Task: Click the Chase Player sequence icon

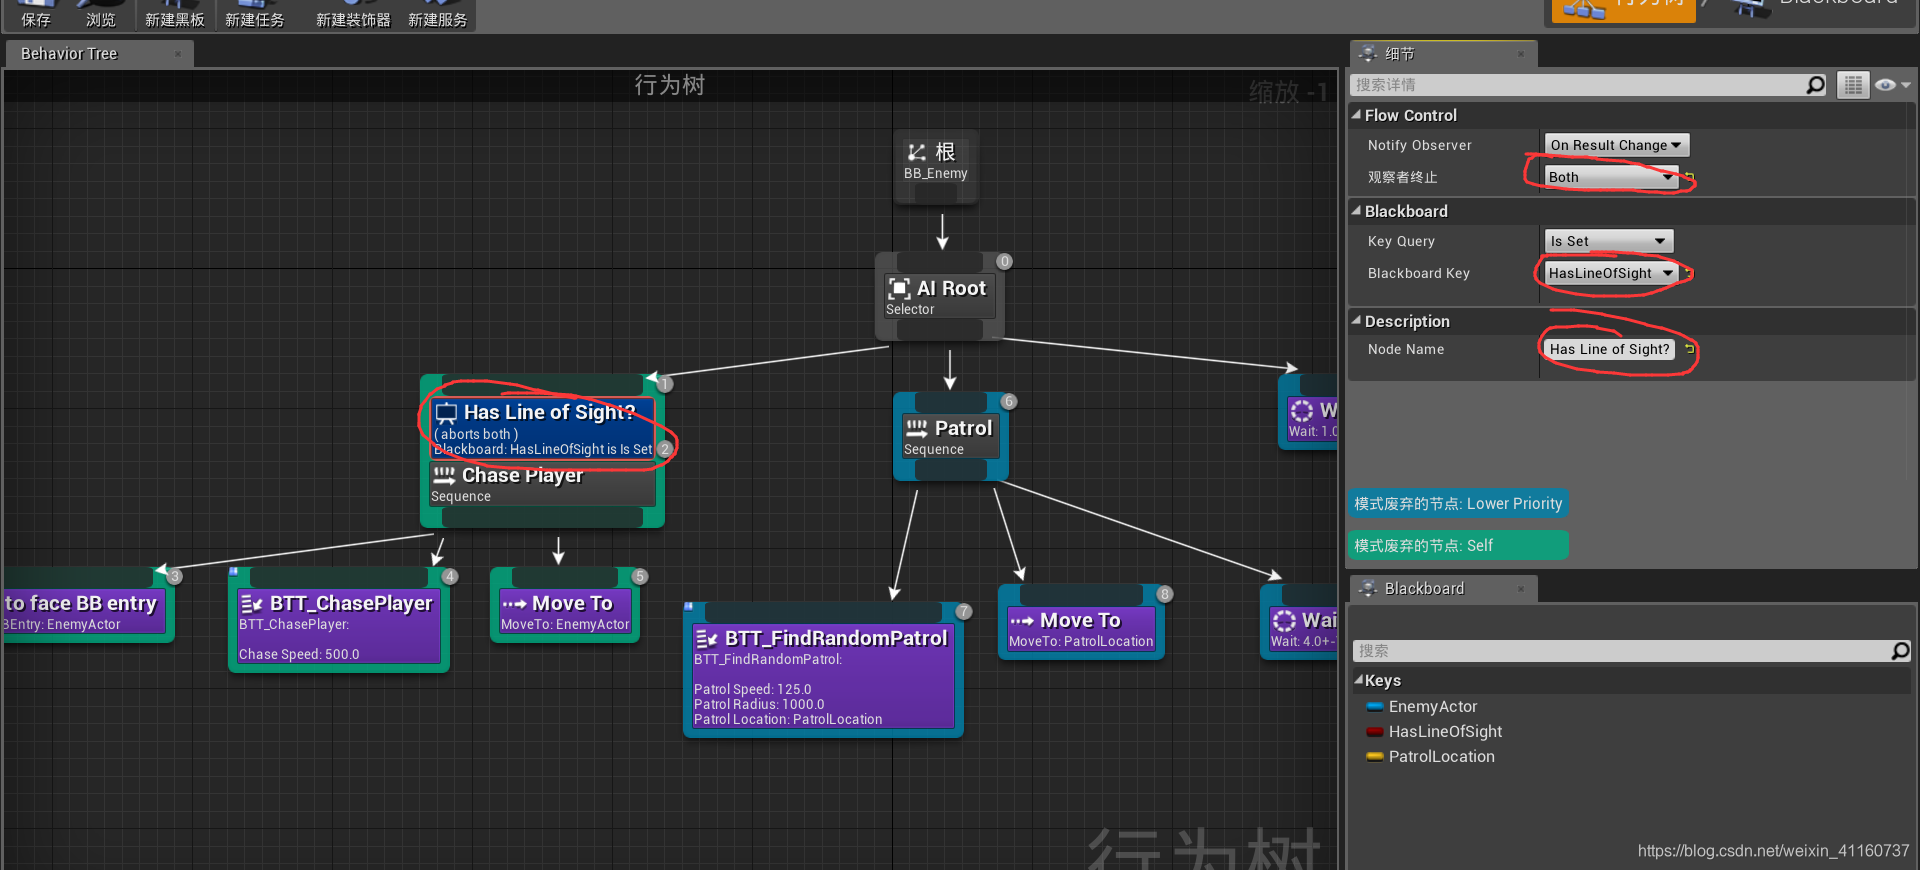Action: click(444, 475)
